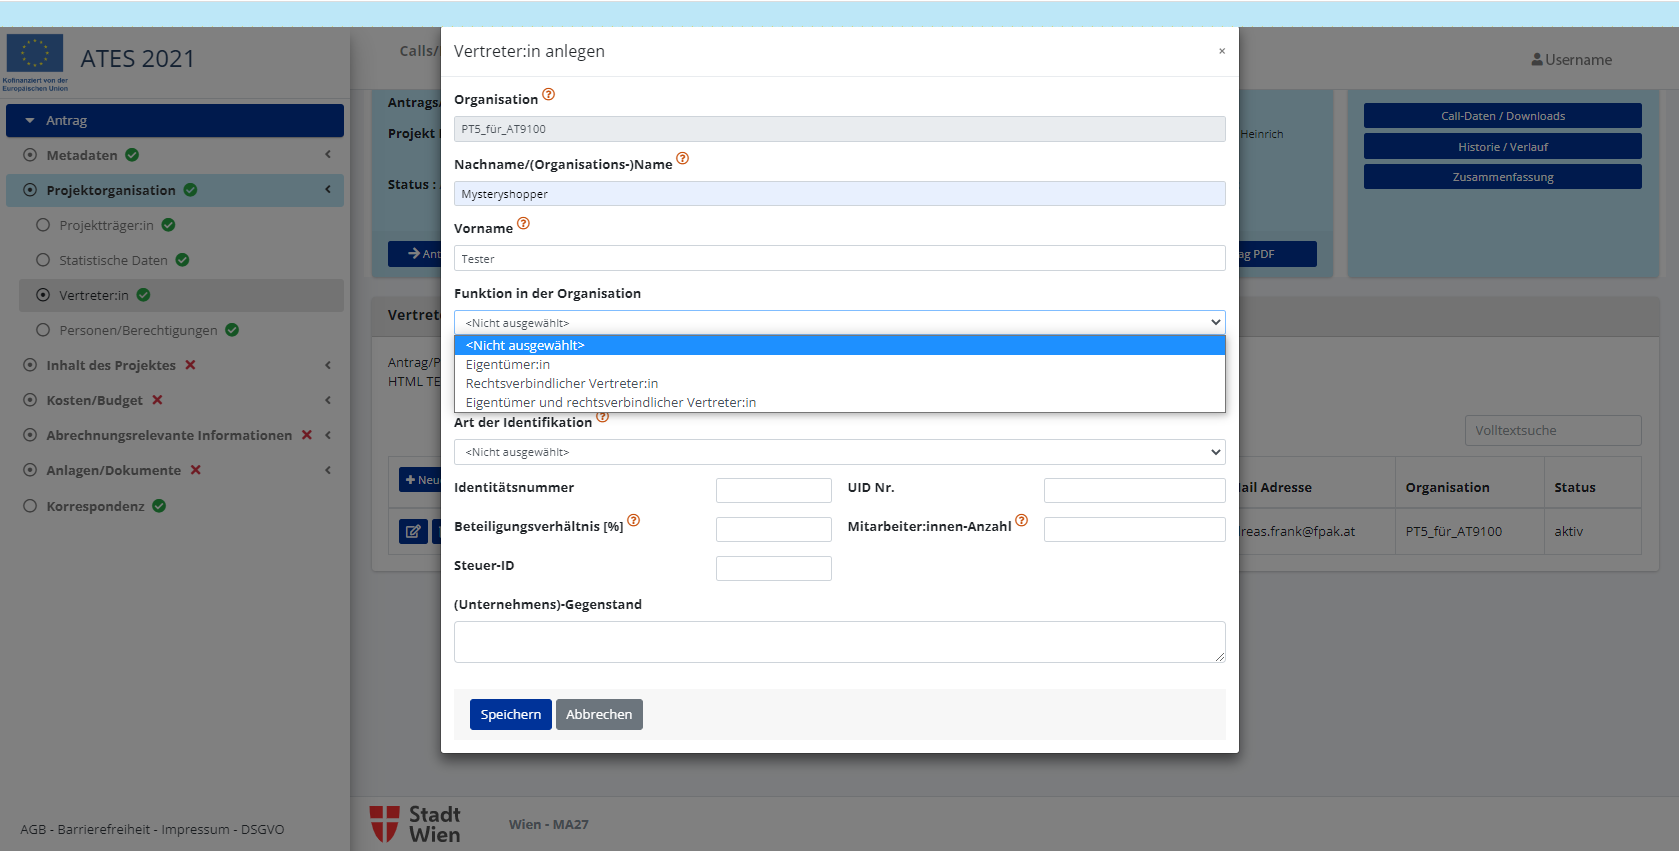This screenshot has height=851, width=1679.
Task: Click the Identitätsnummer input field
Action: (x=773, y=490)
